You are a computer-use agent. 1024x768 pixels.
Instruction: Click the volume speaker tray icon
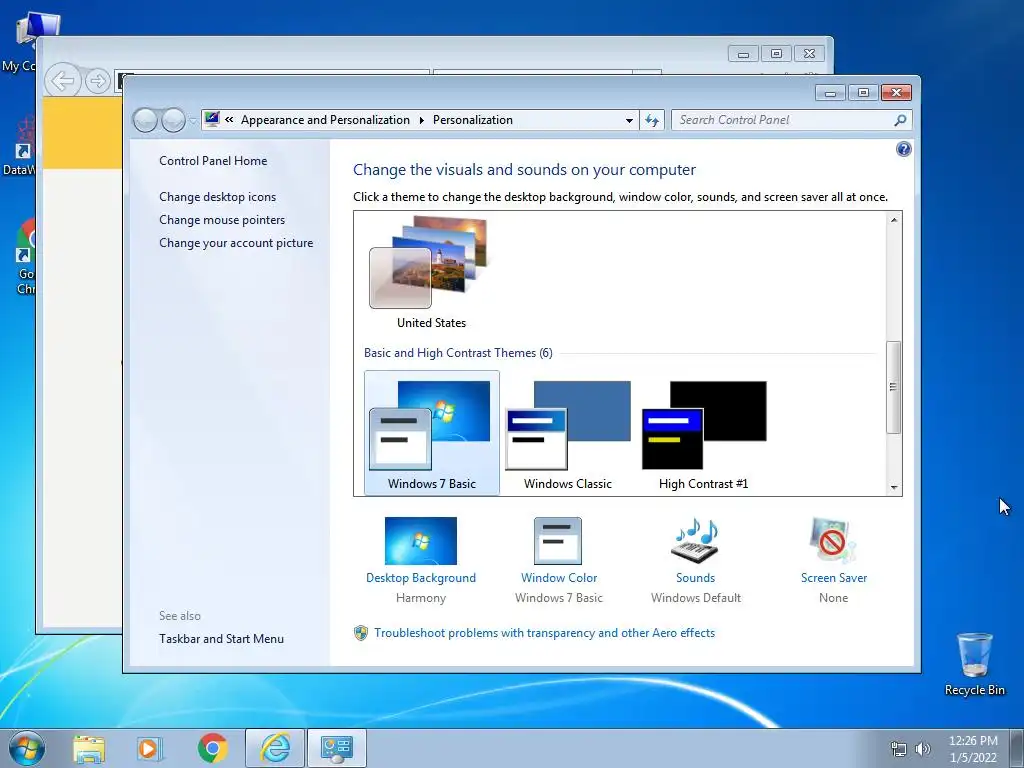click(x=922, y=749)
